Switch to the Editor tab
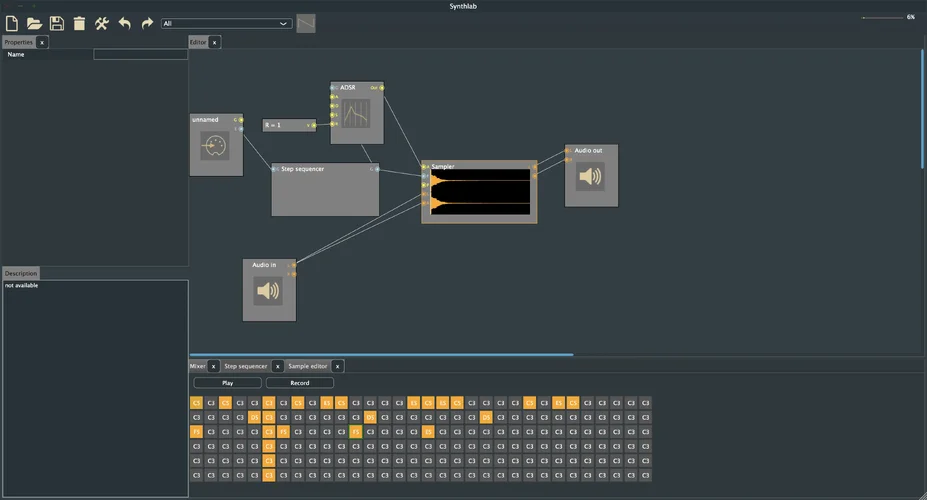This screenshot has height=500, width=927. 197,42
